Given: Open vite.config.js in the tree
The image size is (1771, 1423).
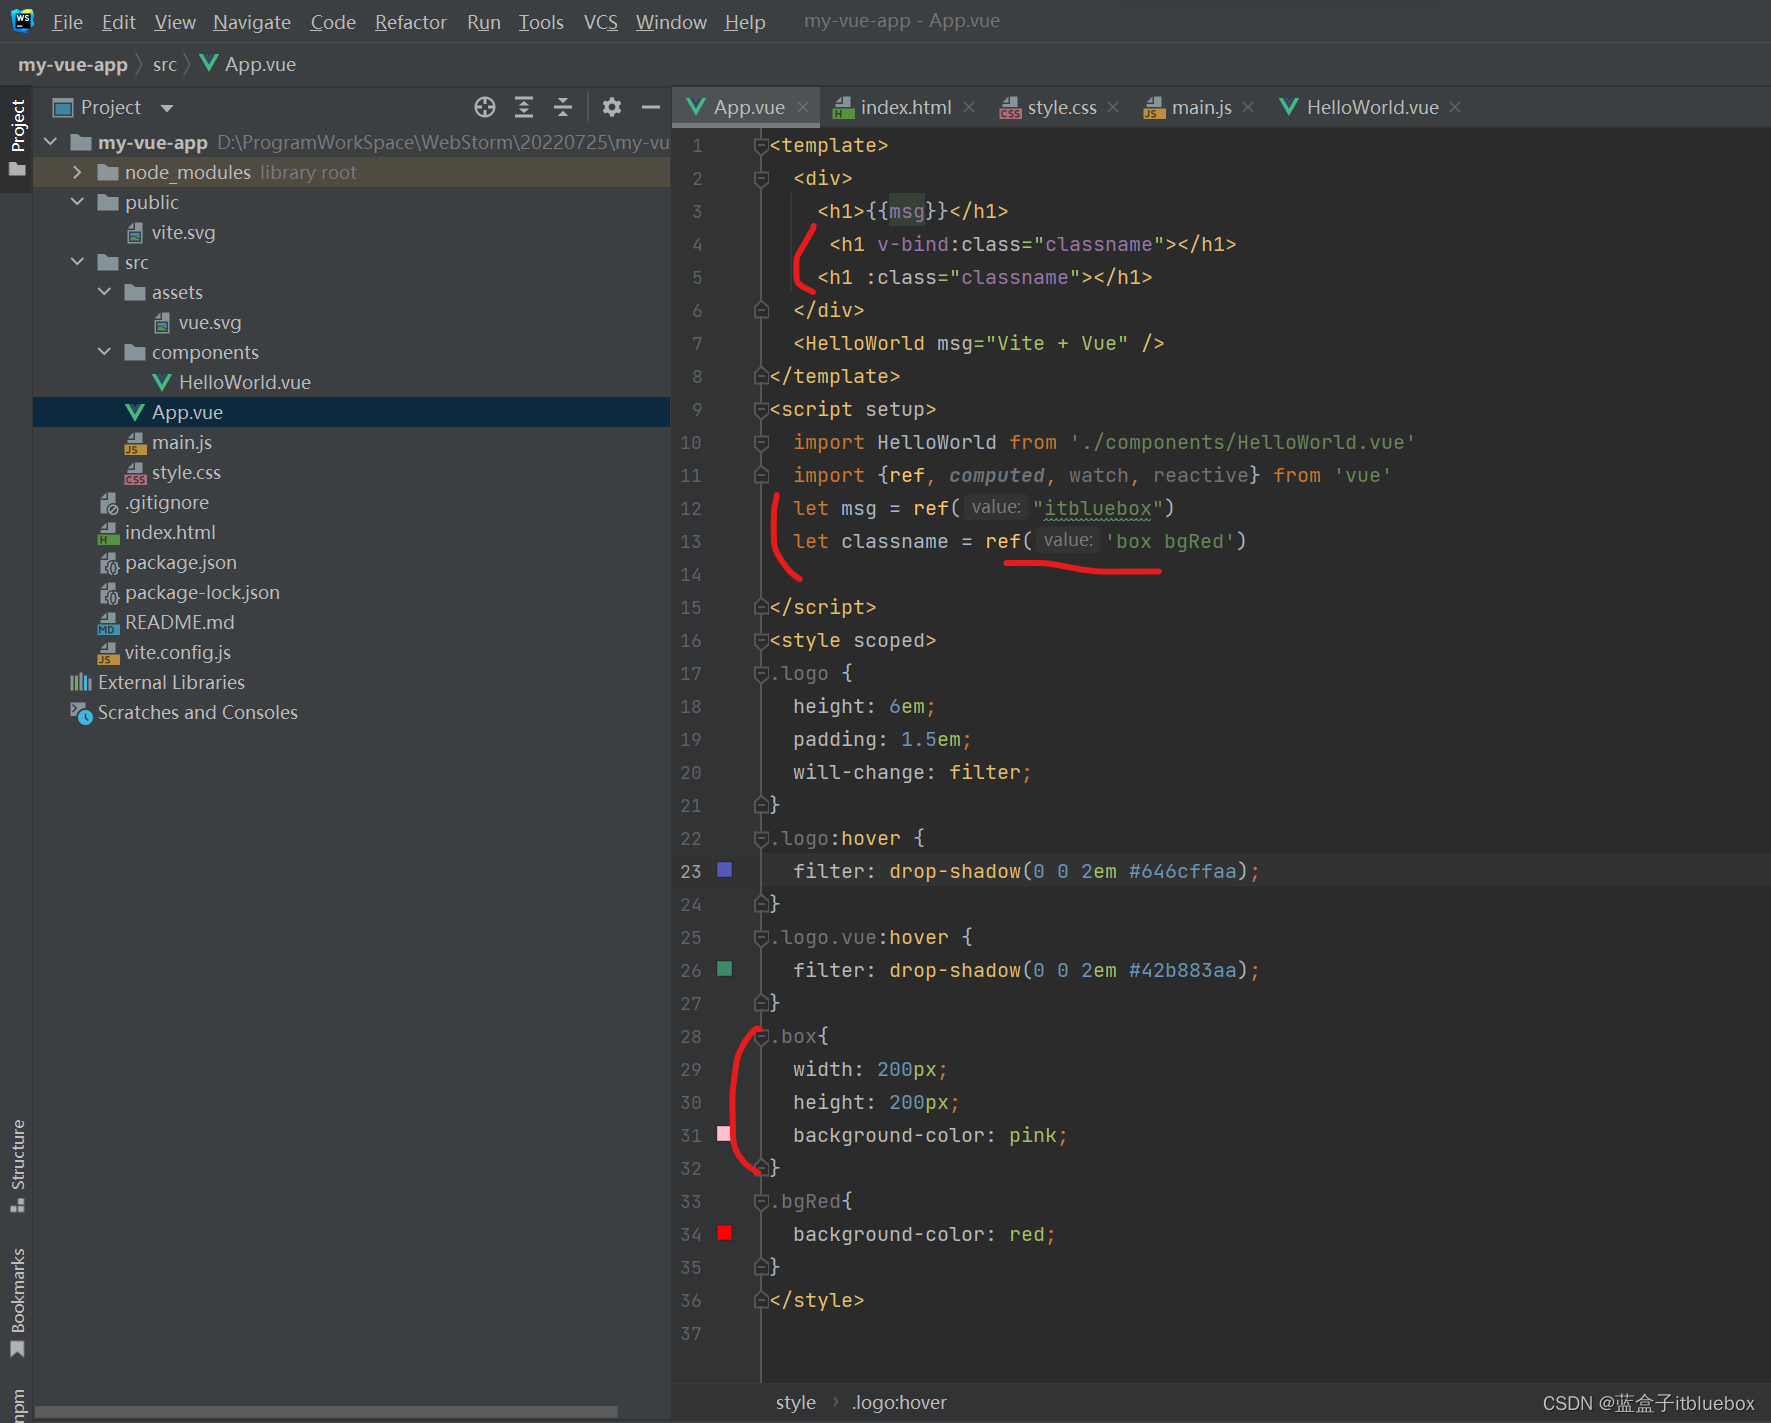Looking at the screenshot, I should (x=178, y=652).
